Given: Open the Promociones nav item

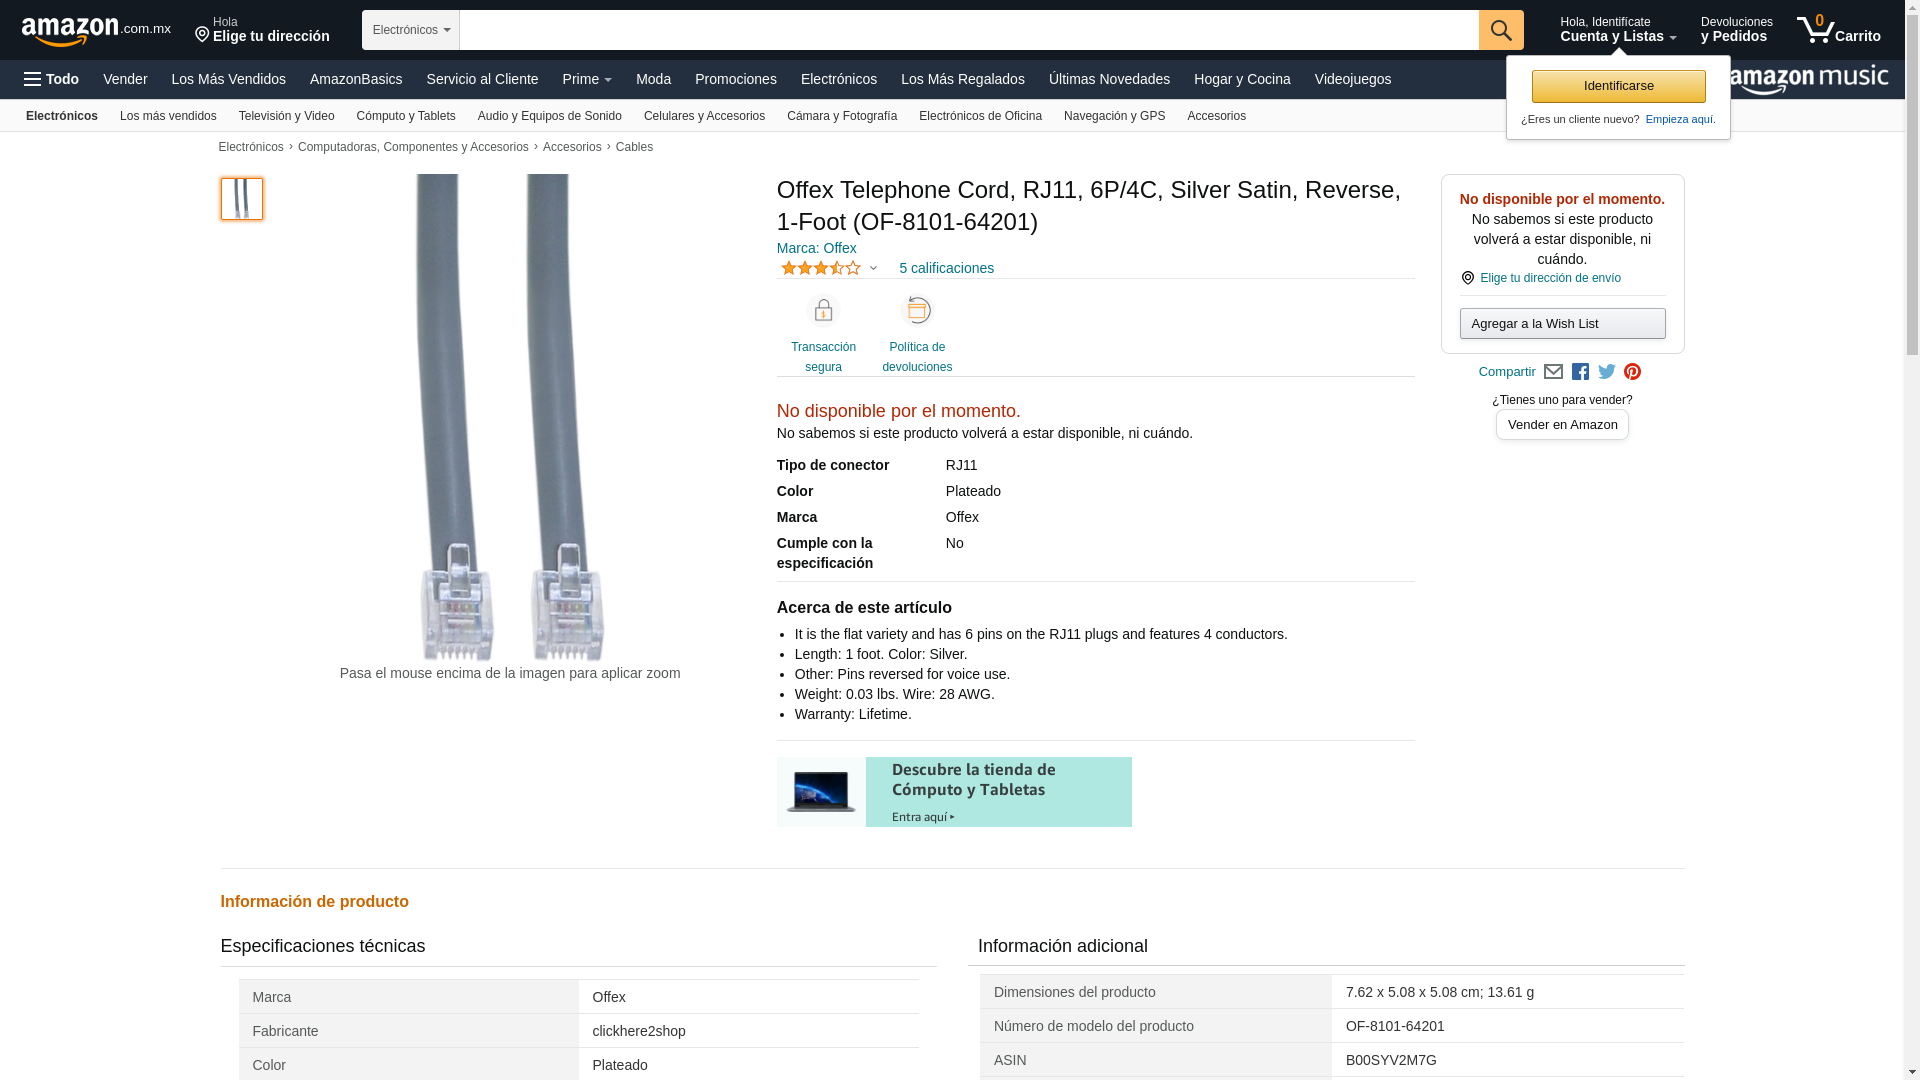Looking at the screenshot, I should click(735, 79).
